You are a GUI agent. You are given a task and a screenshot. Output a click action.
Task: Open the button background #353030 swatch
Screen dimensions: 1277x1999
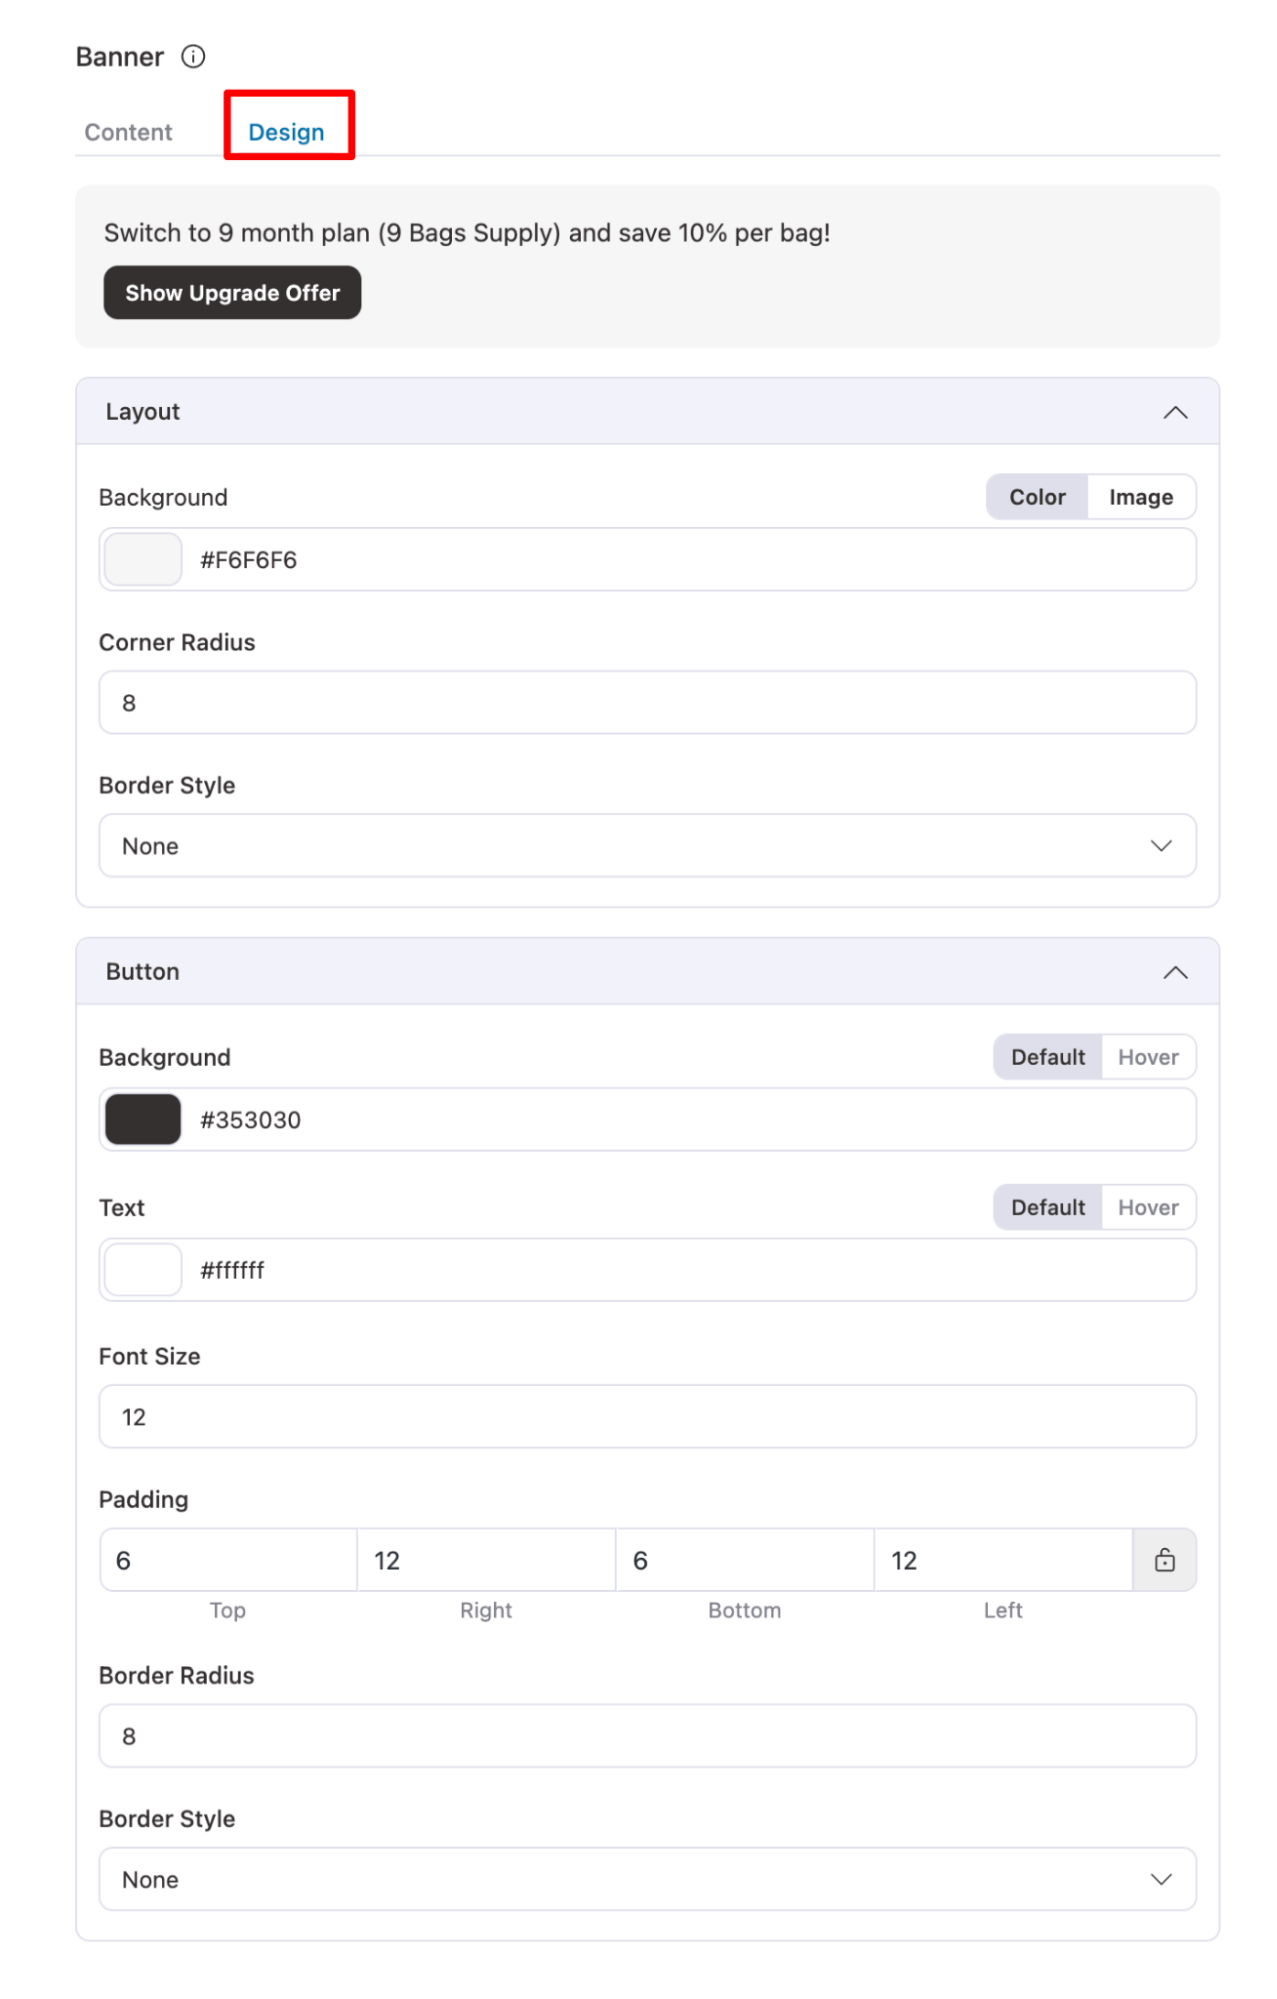point(143,1120)
